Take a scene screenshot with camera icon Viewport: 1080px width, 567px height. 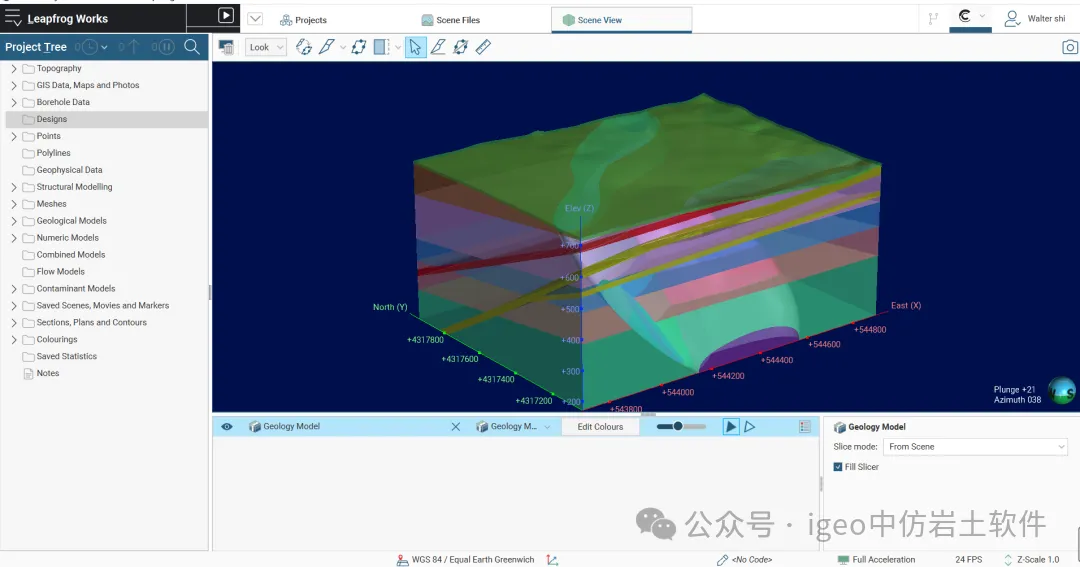[1070, 47]
